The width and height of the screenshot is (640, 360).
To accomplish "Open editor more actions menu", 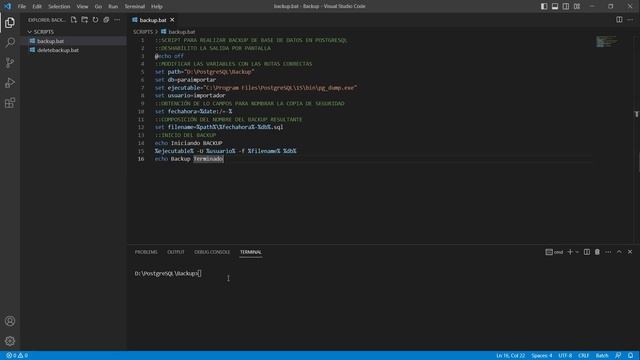I will [x=630, y=20].
